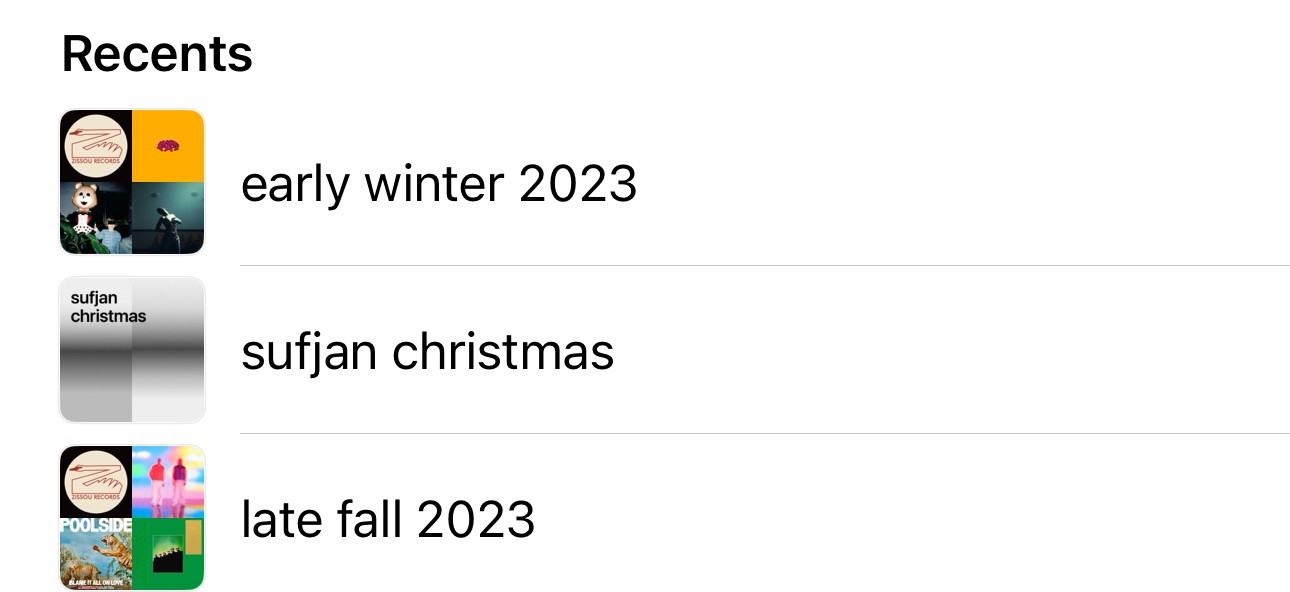Image resolution: width=1290 pixels, height=592 pixels.
Task: Click empty row space right of sufjan christmas
Action: [x=950, y=352]
